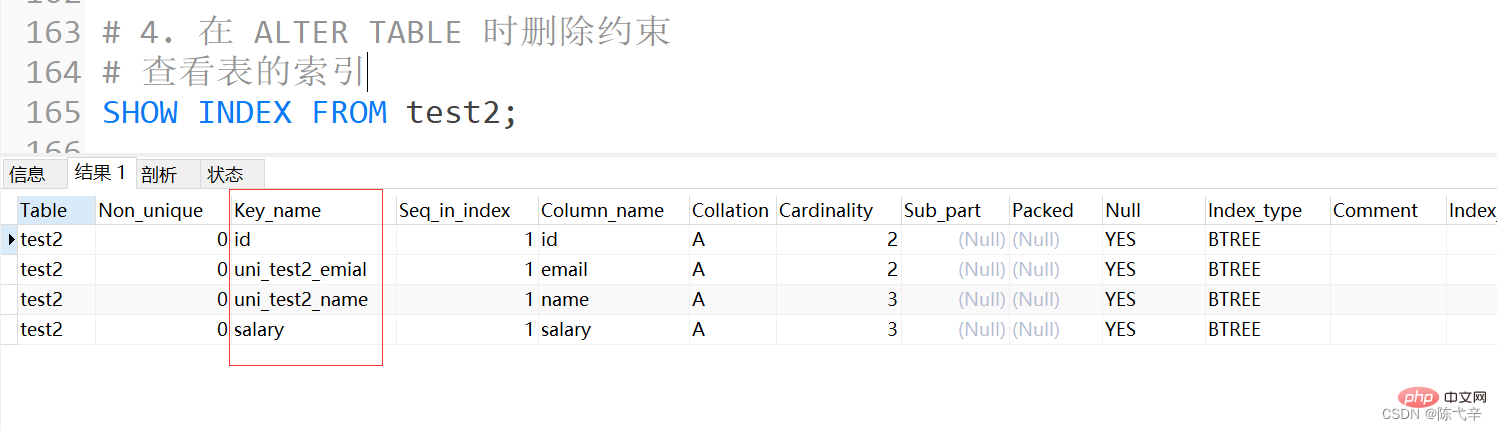Open the 剖析 tab

[x=159, y=174]
